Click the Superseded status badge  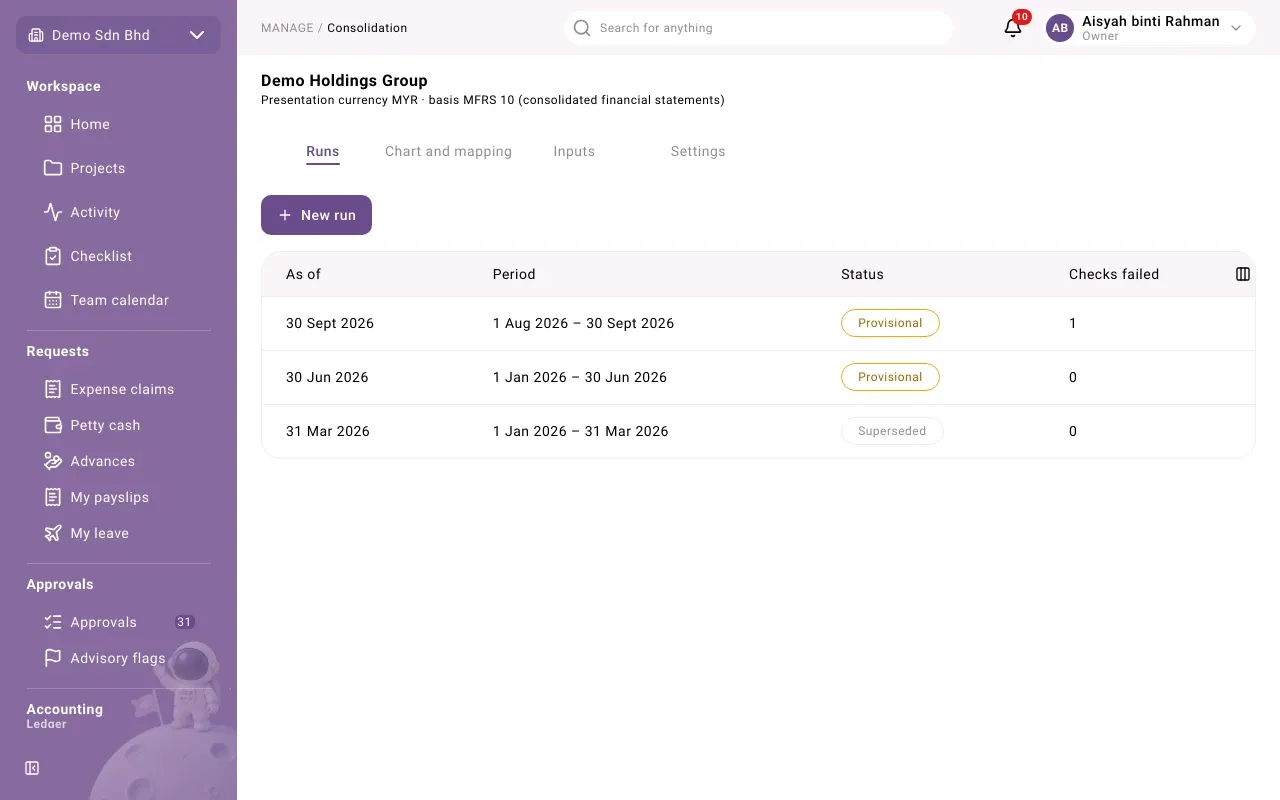[x=892, y=431]
